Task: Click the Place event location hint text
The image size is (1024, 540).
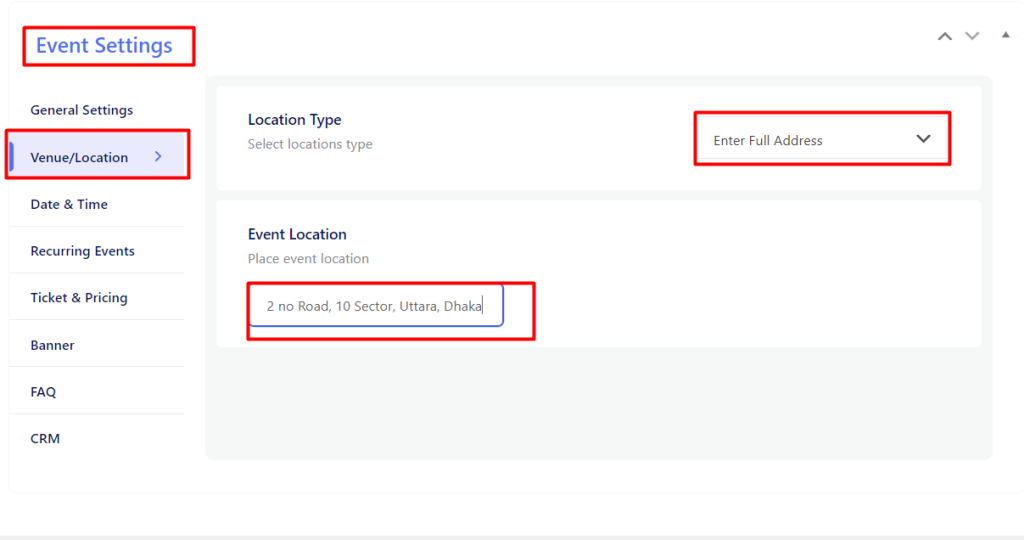Action: pos(308,259)
